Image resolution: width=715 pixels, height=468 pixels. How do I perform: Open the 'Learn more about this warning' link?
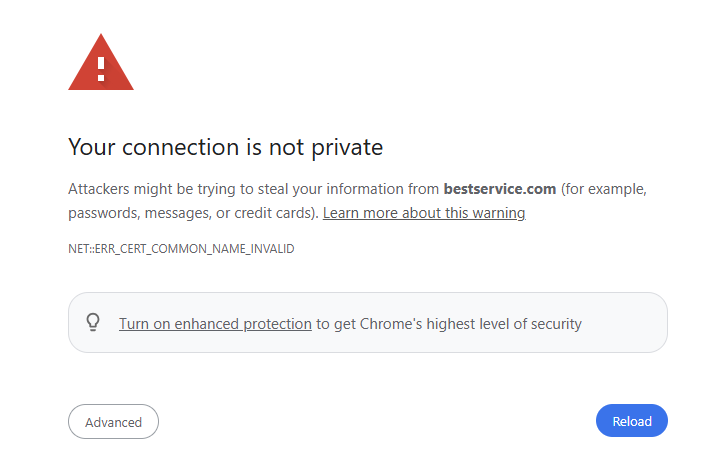pos(424,213)
